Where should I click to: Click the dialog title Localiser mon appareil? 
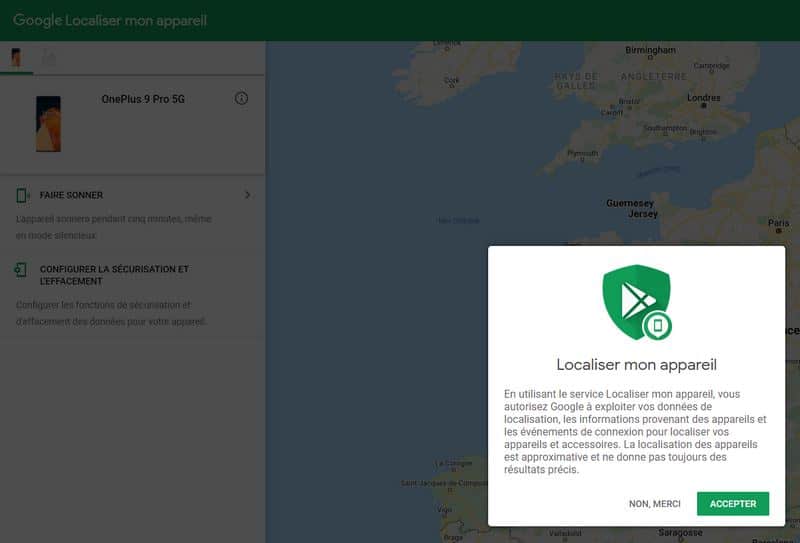(636, 364)
